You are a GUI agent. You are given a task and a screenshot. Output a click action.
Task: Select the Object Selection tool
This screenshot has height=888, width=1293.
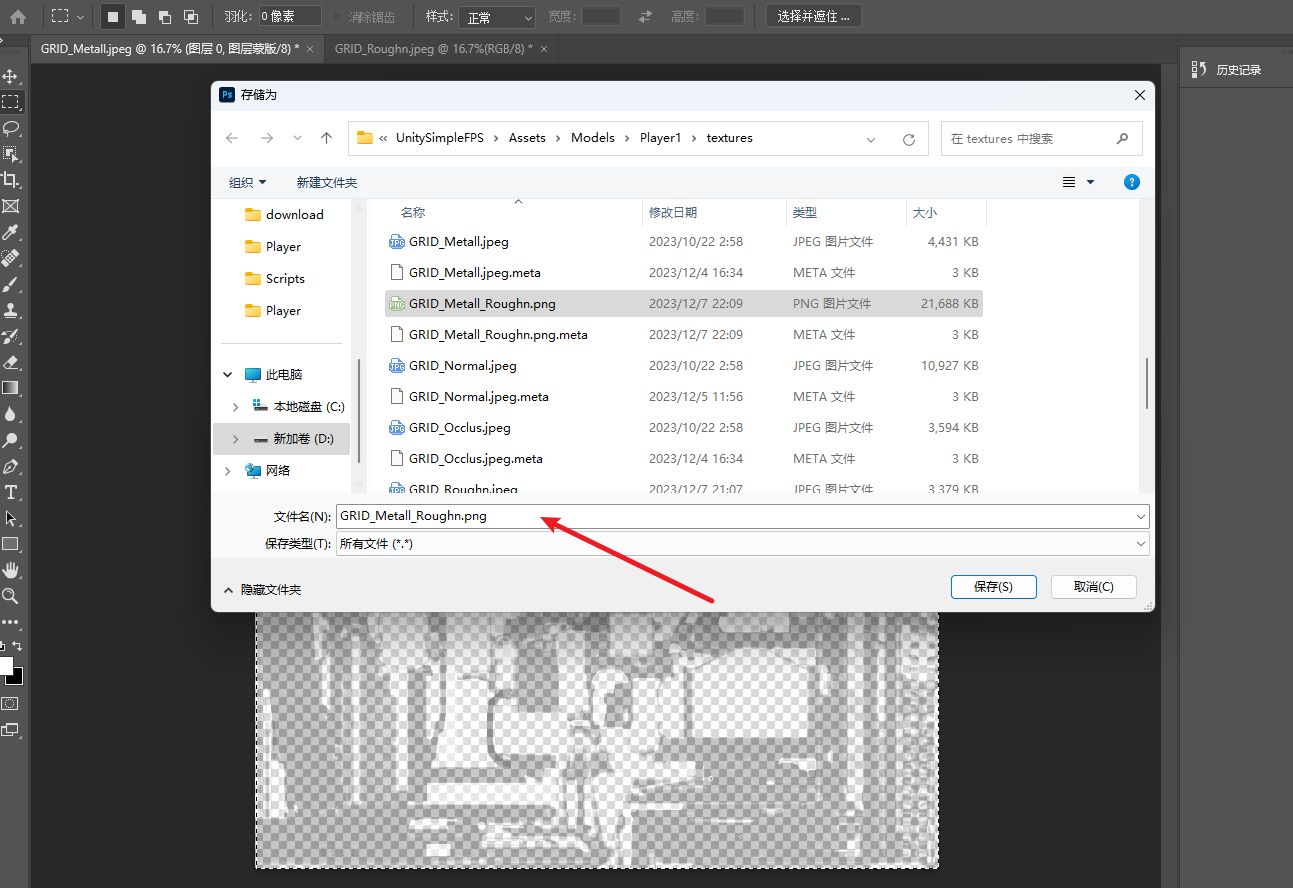point(11,154)
